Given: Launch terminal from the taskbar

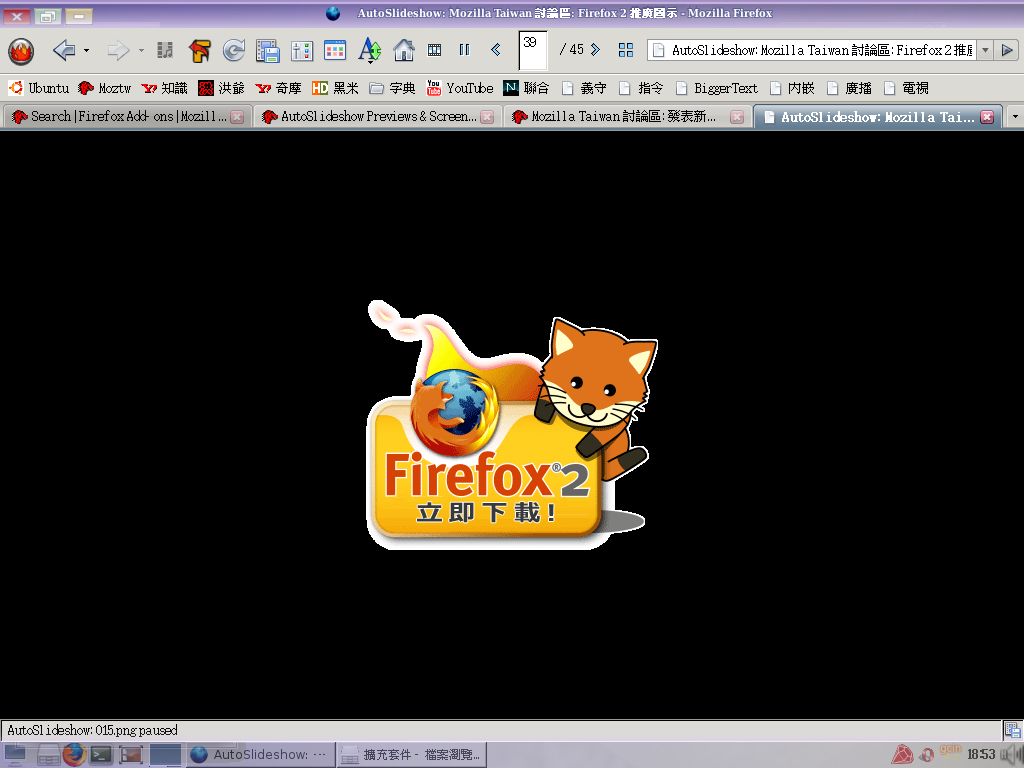Looking at the screenshot, I should point(101,755).
